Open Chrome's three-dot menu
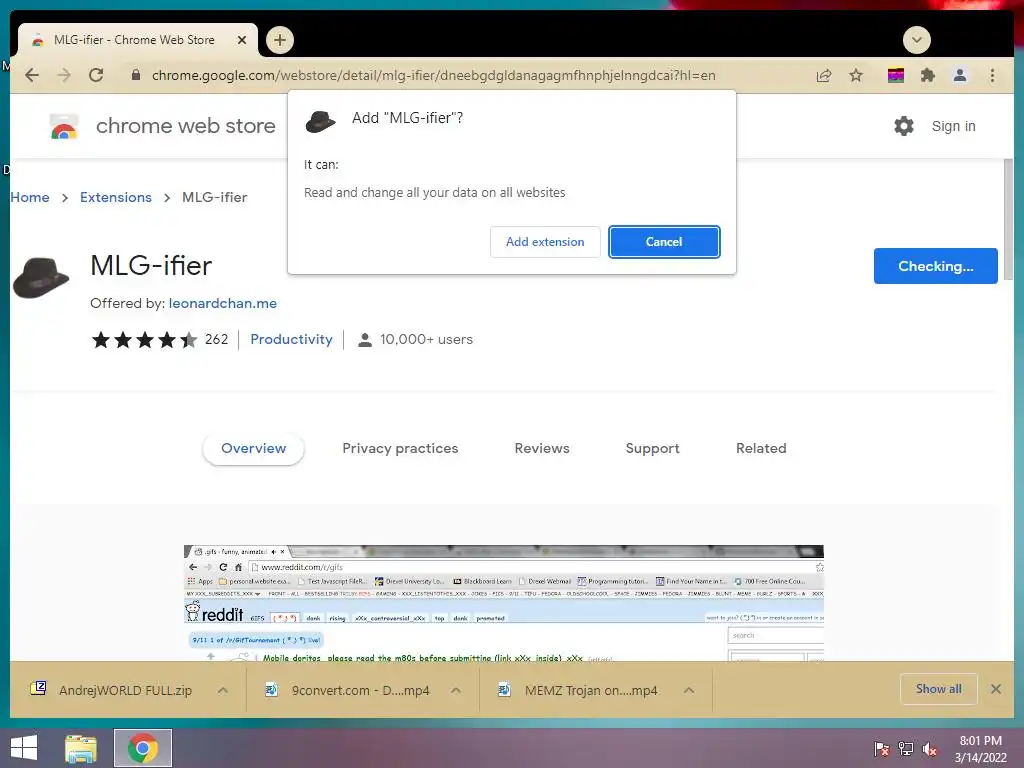The image size is (1024, 768). pyautogui.click(x=993, y=75)
